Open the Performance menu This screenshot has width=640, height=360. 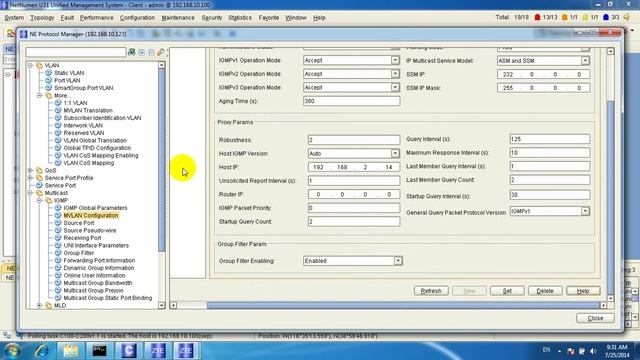point(96,18)
